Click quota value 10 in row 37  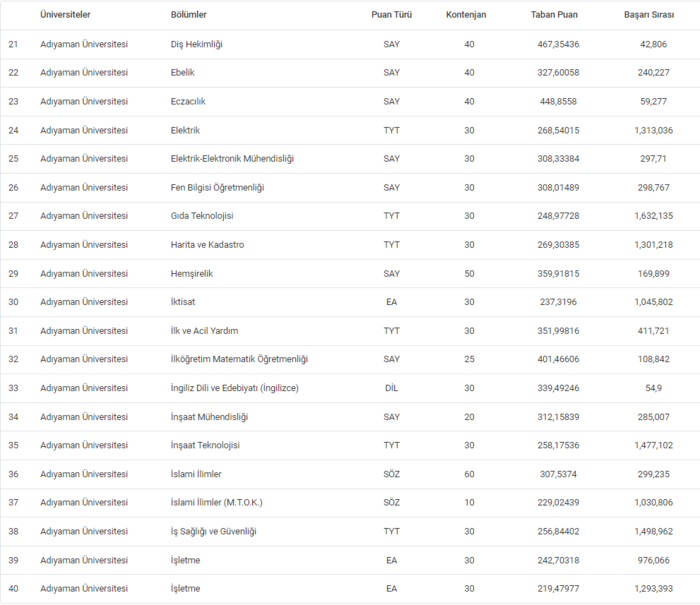pos(469,502)
